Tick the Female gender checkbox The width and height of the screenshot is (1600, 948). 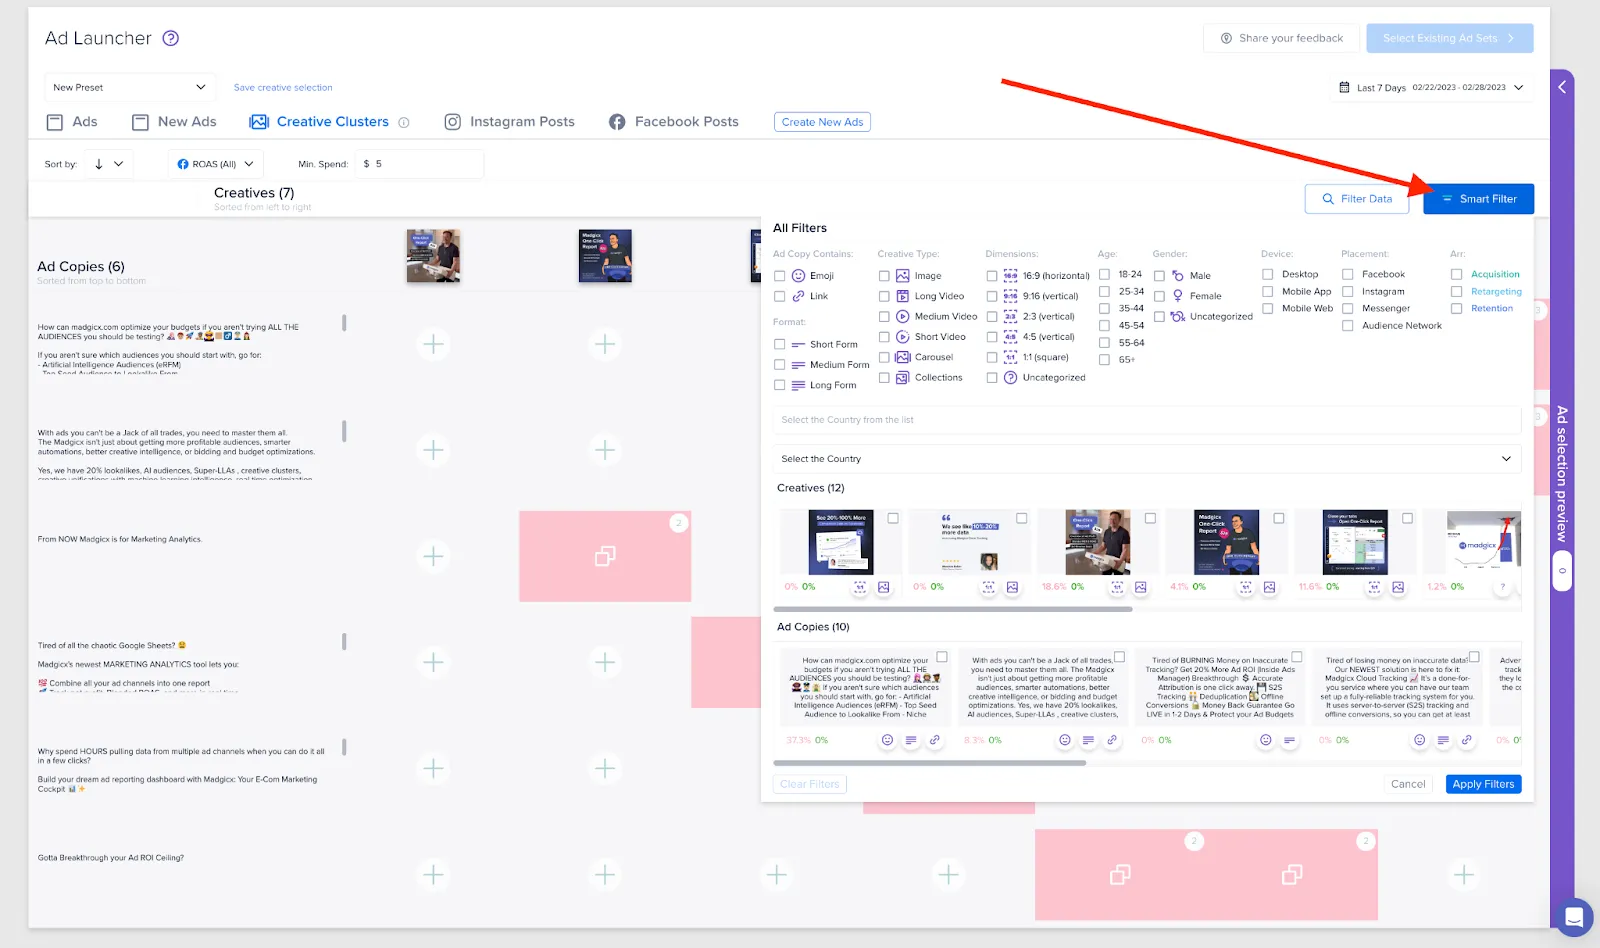pos(1160,296)
